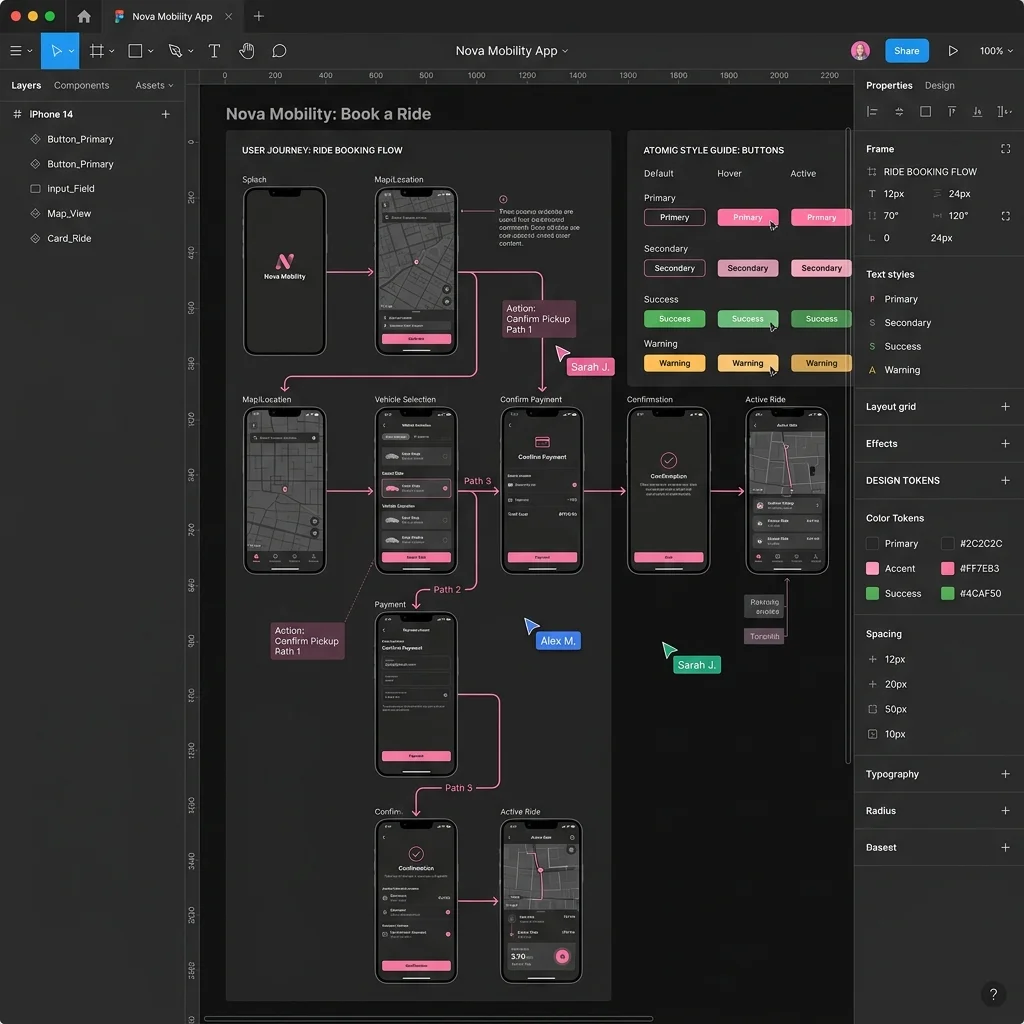Add an Effects entry
Screen dimensions: 1024x1024
(1005, 443)
